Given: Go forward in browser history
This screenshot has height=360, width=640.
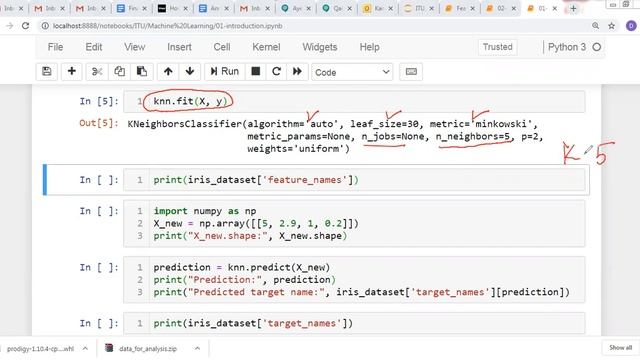Looking at the screenshot, I should [x=9, y=26].
